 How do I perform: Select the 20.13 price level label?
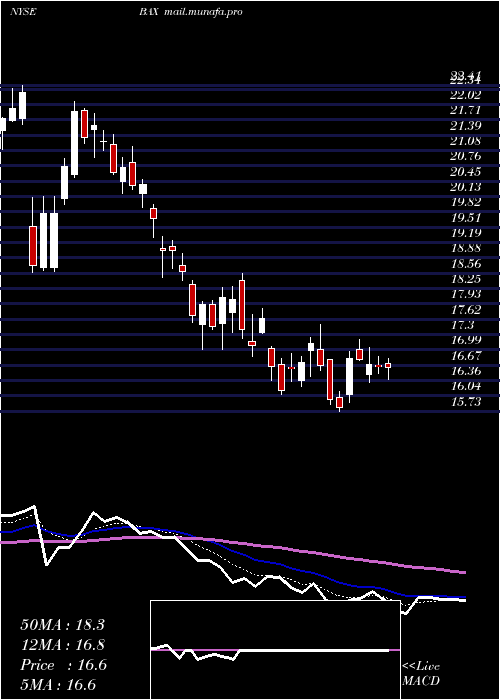[465, 187]
